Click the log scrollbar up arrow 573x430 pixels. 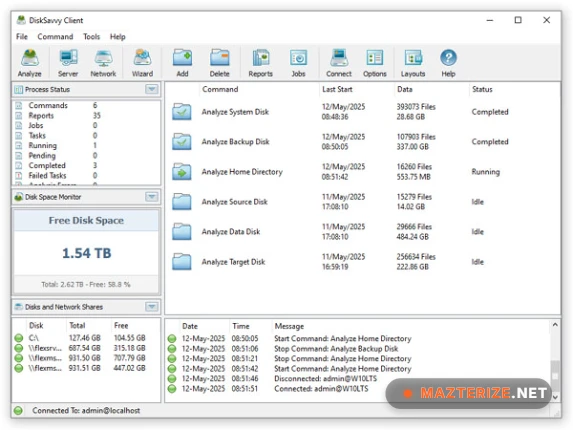555,324
